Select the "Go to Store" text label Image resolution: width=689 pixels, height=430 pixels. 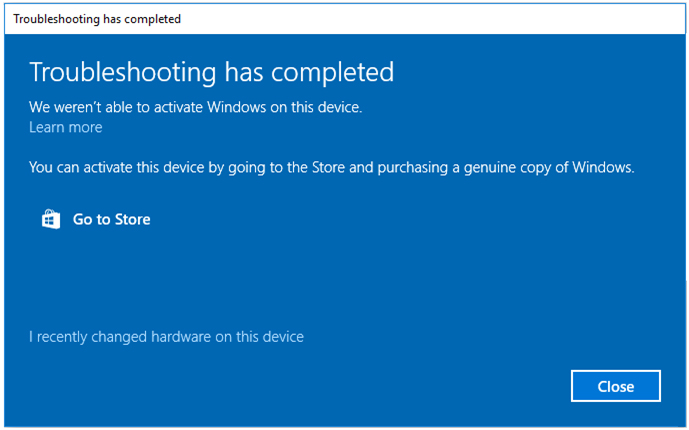pyautogui.click(x=111, y=219)
